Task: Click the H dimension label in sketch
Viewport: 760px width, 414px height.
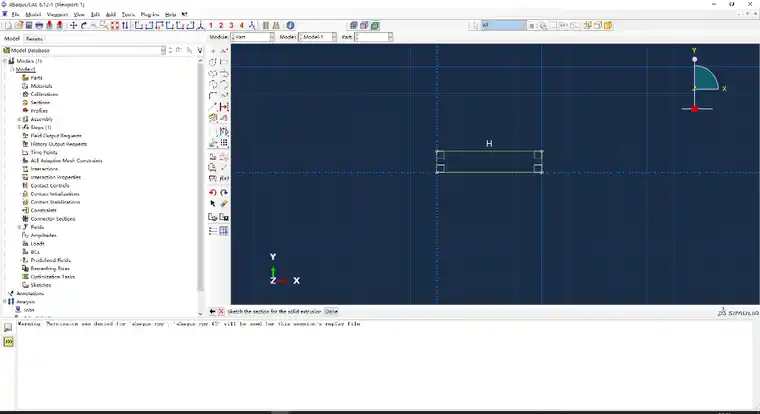Action: [x=489, y=143]
